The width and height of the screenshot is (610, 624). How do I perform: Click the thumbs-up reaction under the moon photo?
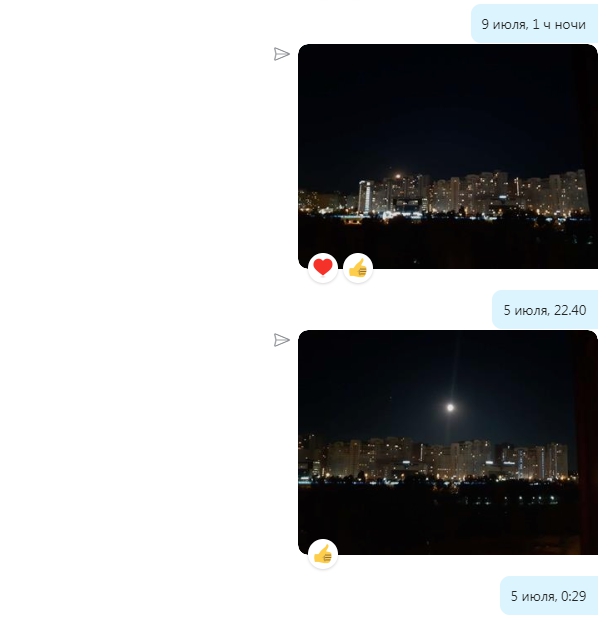(x=323, y=554)
